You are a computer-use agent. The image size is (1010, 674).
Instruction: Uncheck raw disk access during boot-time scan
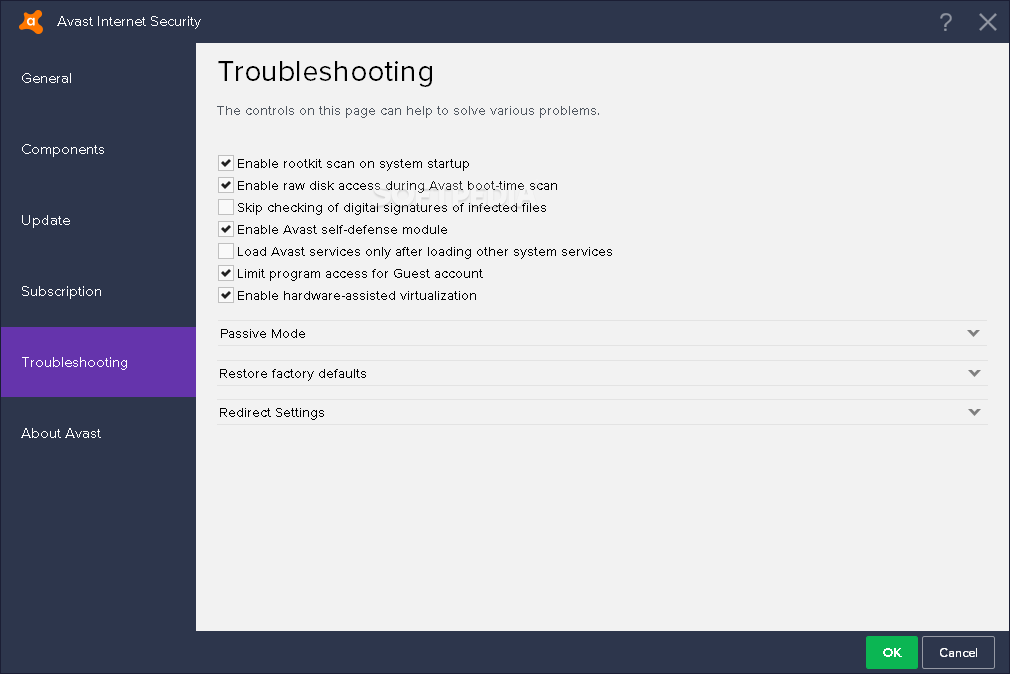(x=225, y=185)
